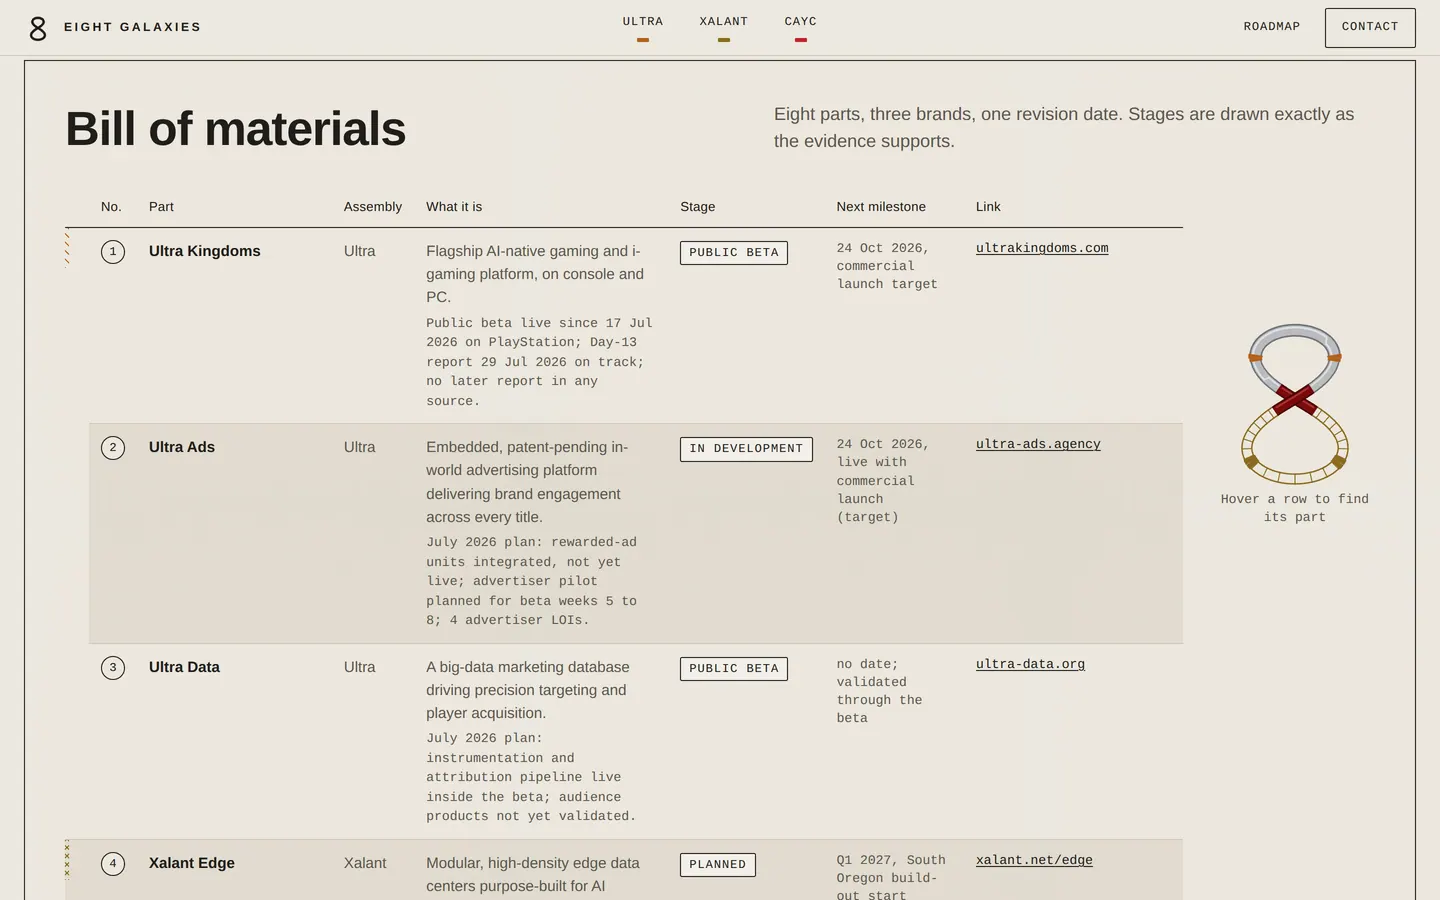Click the figure-eight parts diagram illustration
Viewport: 1440px width, 900px height.
pyautogui.click(x=1295, y=404)
